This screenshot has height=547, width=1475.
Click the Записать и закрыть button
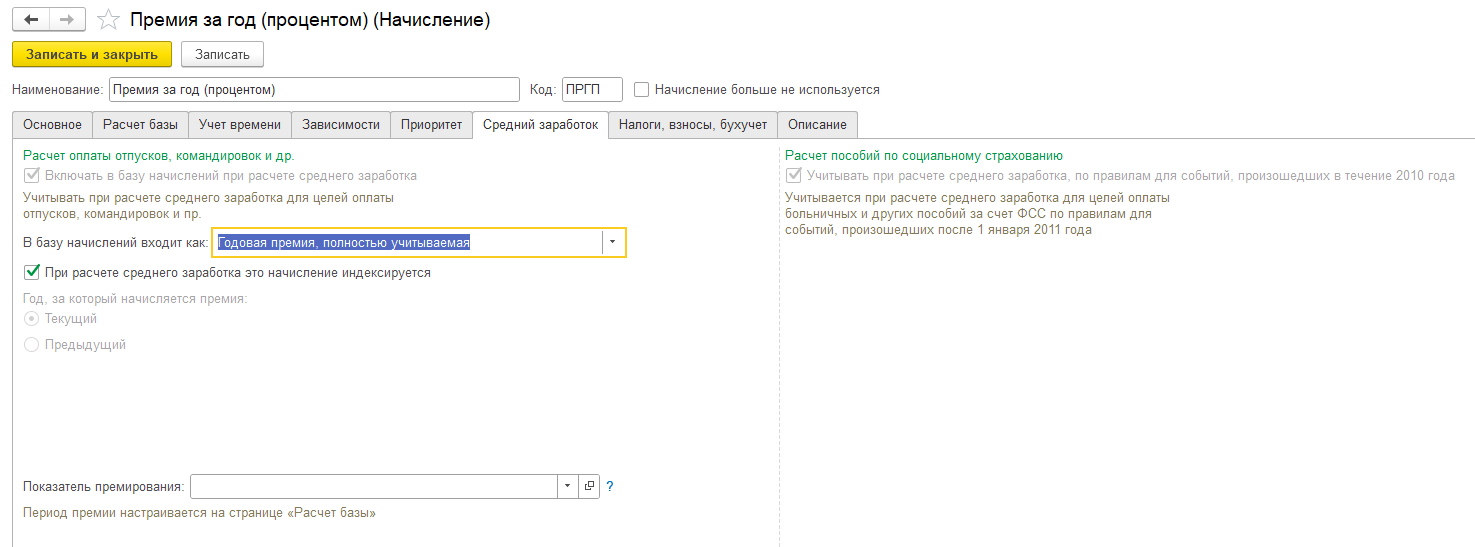[x=92, y=54]
